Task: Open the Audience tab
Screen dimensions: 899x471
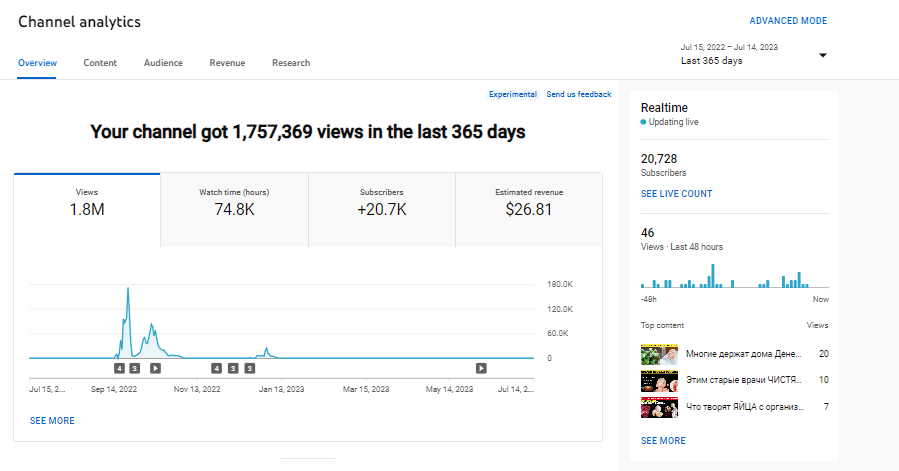Action: (x=163, y=63)
